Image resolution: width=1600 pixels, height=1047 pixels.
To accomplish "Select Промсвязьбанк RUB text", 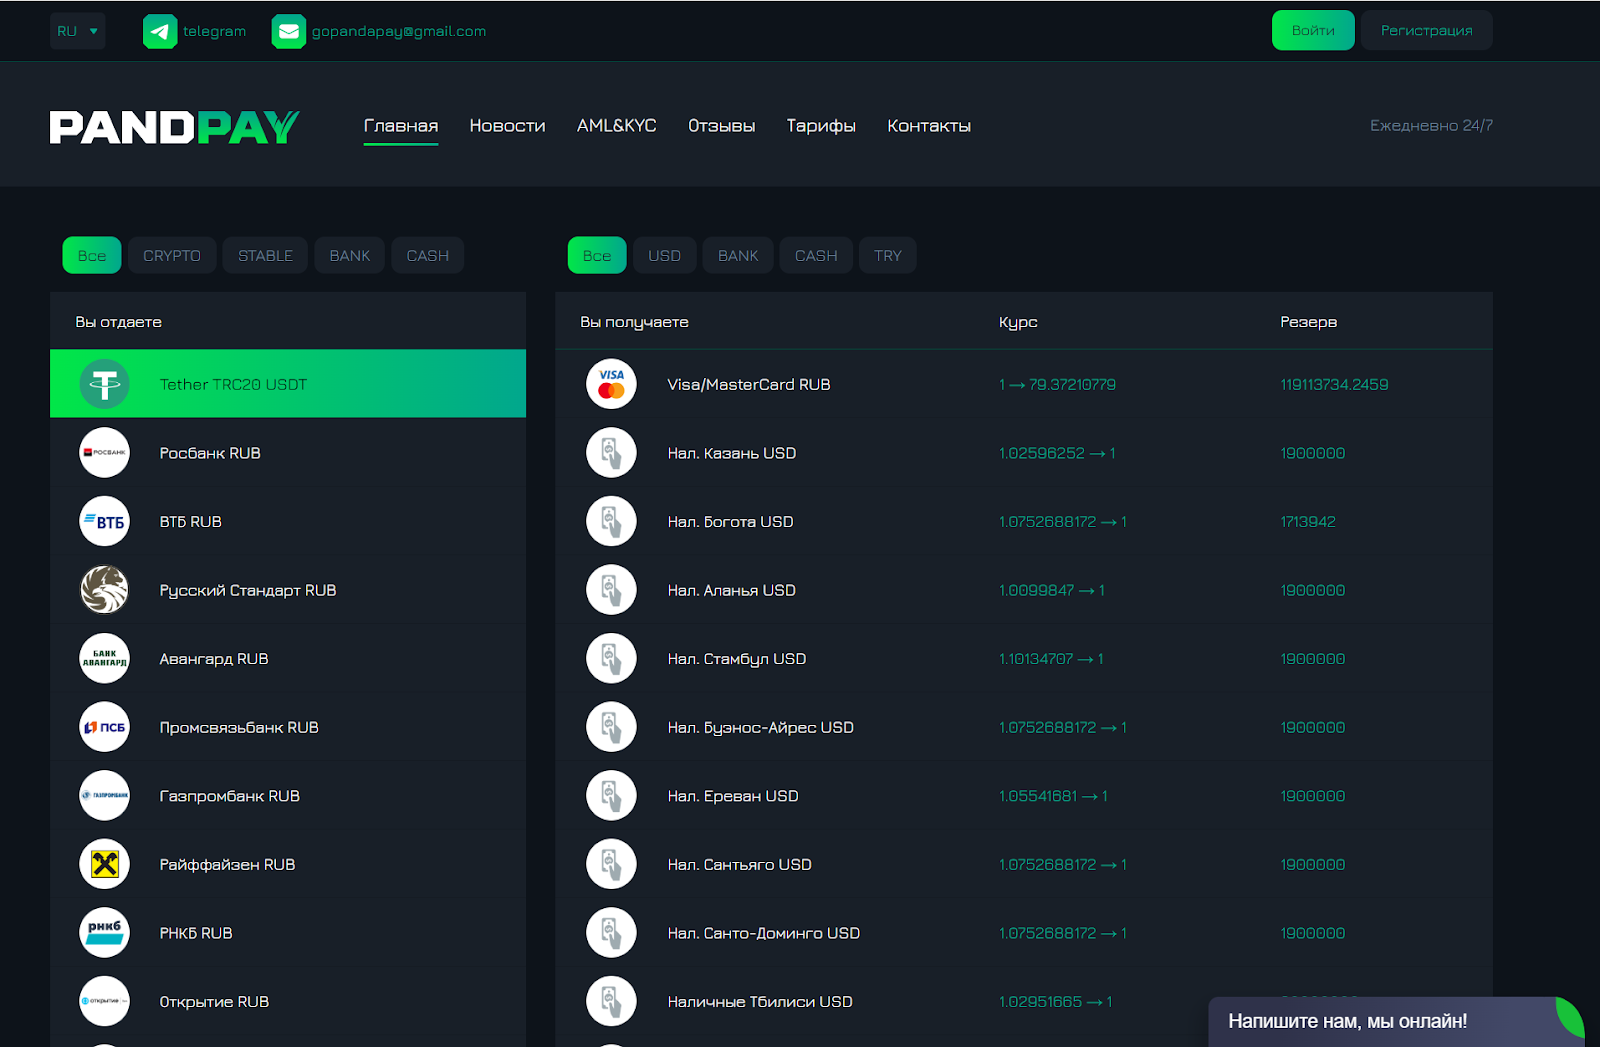I will tap(239, 727).
